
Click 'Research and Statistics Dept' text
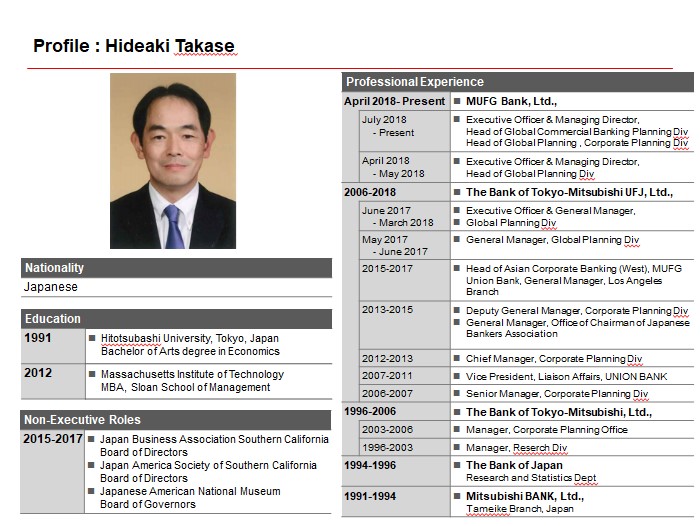[x=531, y=478]
